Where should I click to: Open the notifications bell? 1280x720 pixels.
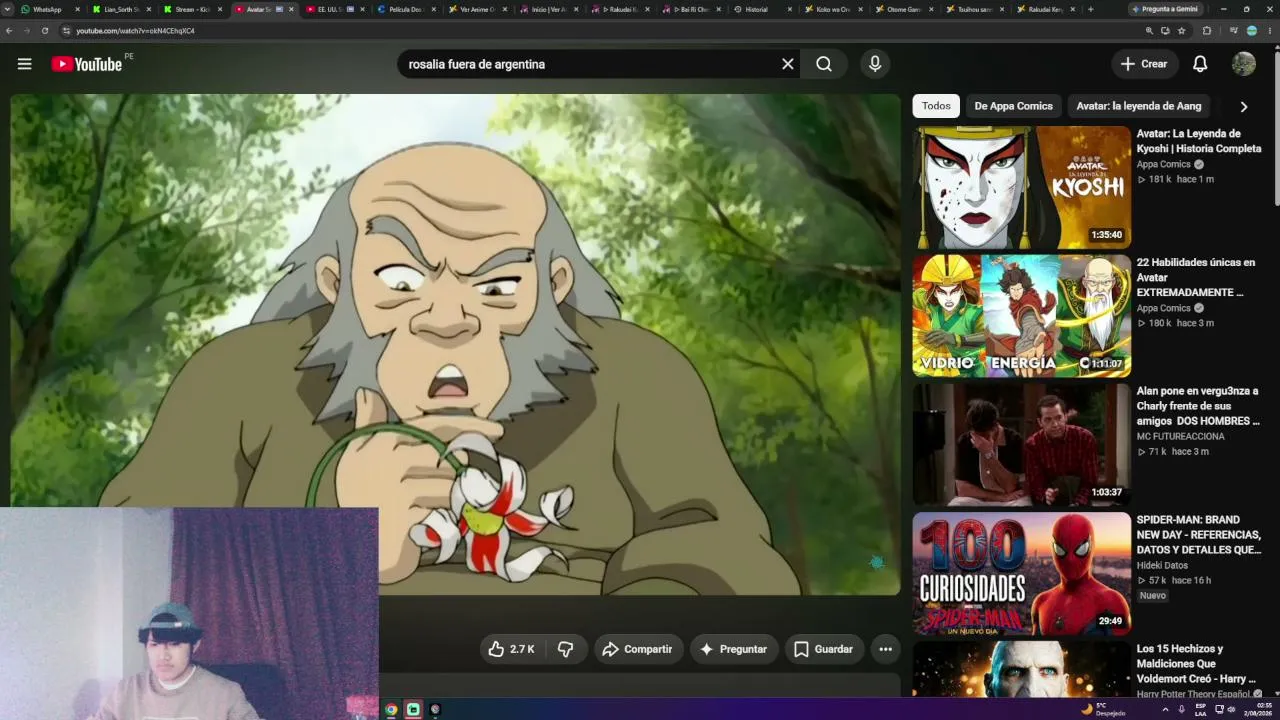coord(1200,64)
